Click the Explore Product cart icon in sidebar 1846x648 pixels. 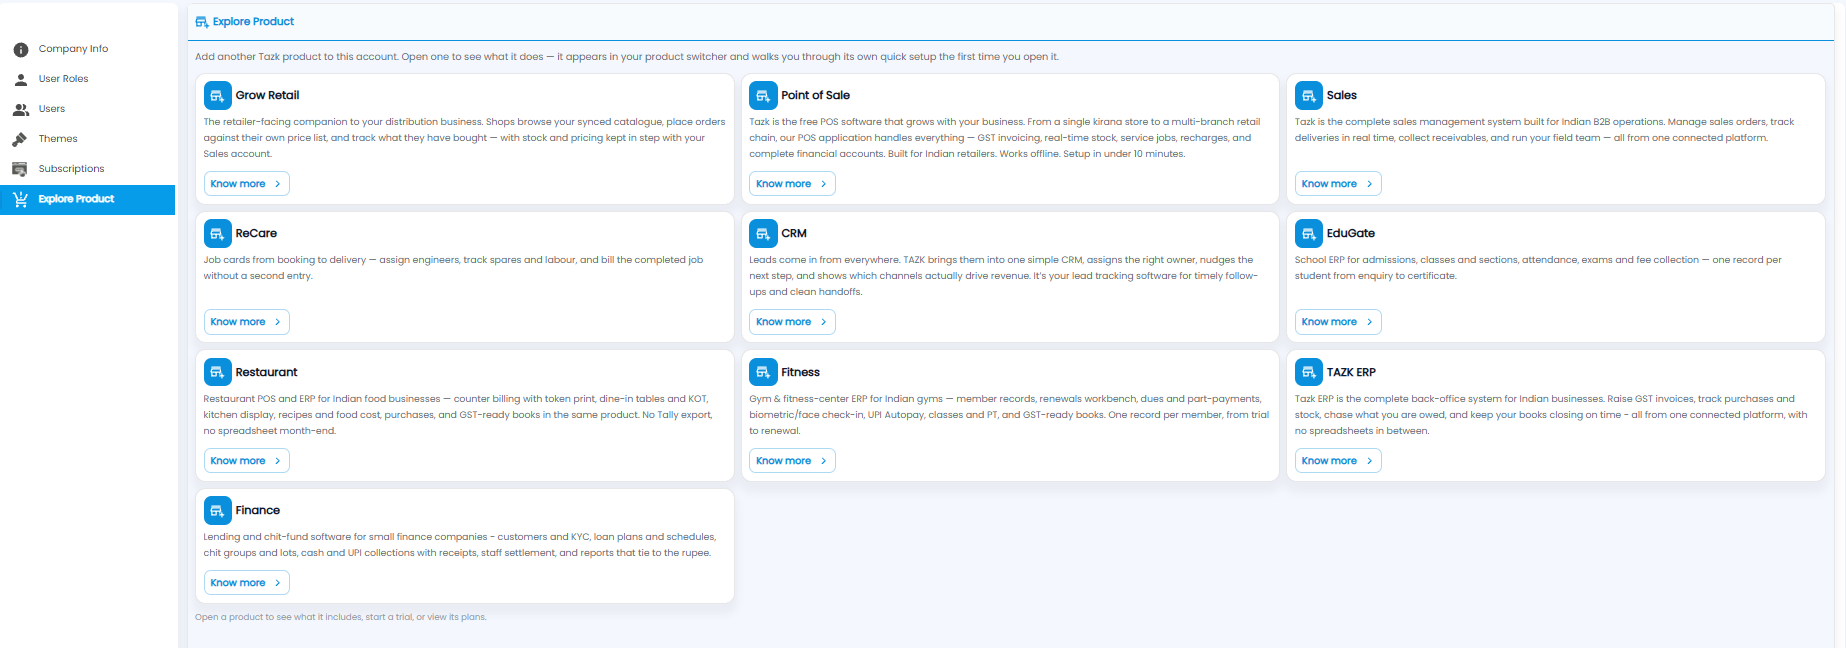coord(20,199)
